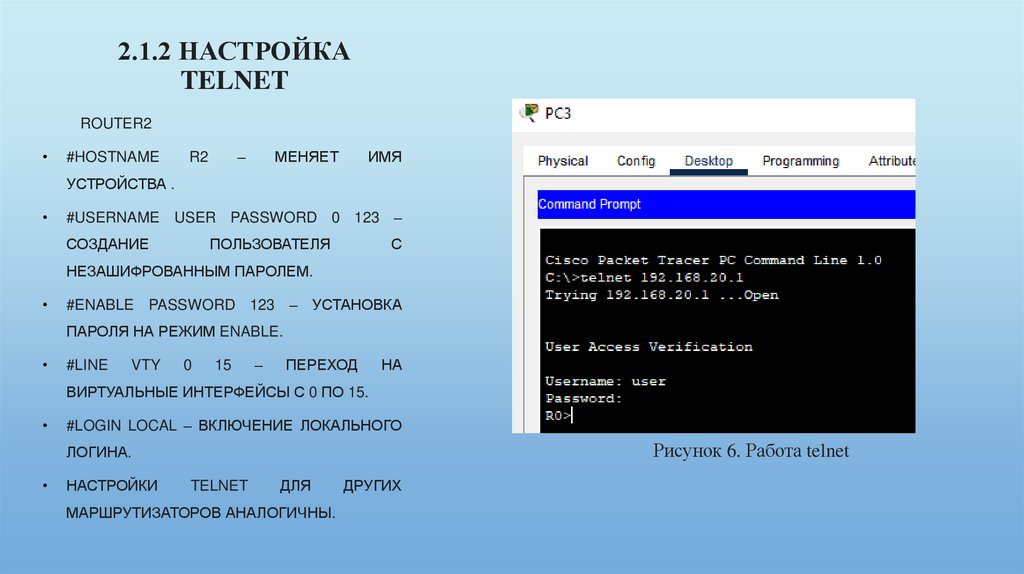Open the Physical tab
The image size is (1024, 574).
click(563, 161)
